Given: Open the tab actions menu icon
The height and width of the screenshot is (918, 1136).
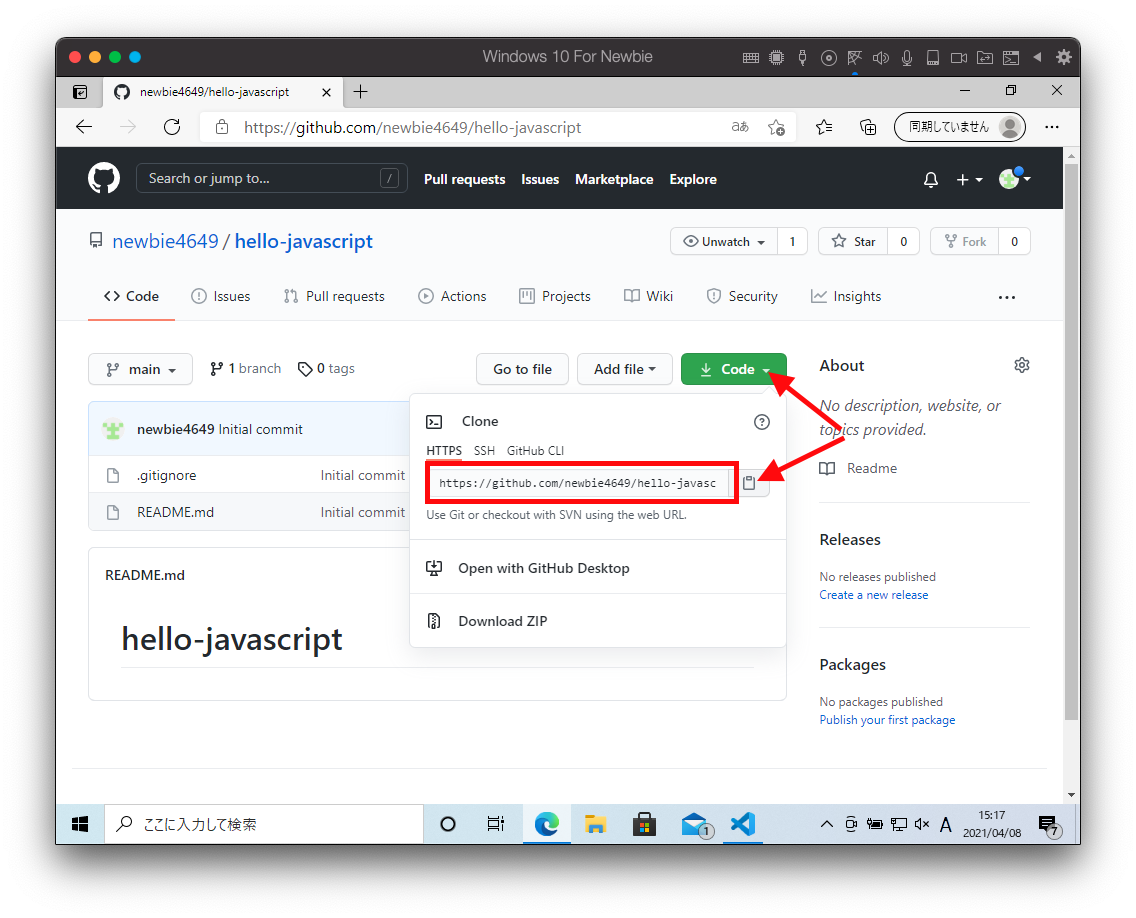Looking at the screenshot, I should 80,92.
